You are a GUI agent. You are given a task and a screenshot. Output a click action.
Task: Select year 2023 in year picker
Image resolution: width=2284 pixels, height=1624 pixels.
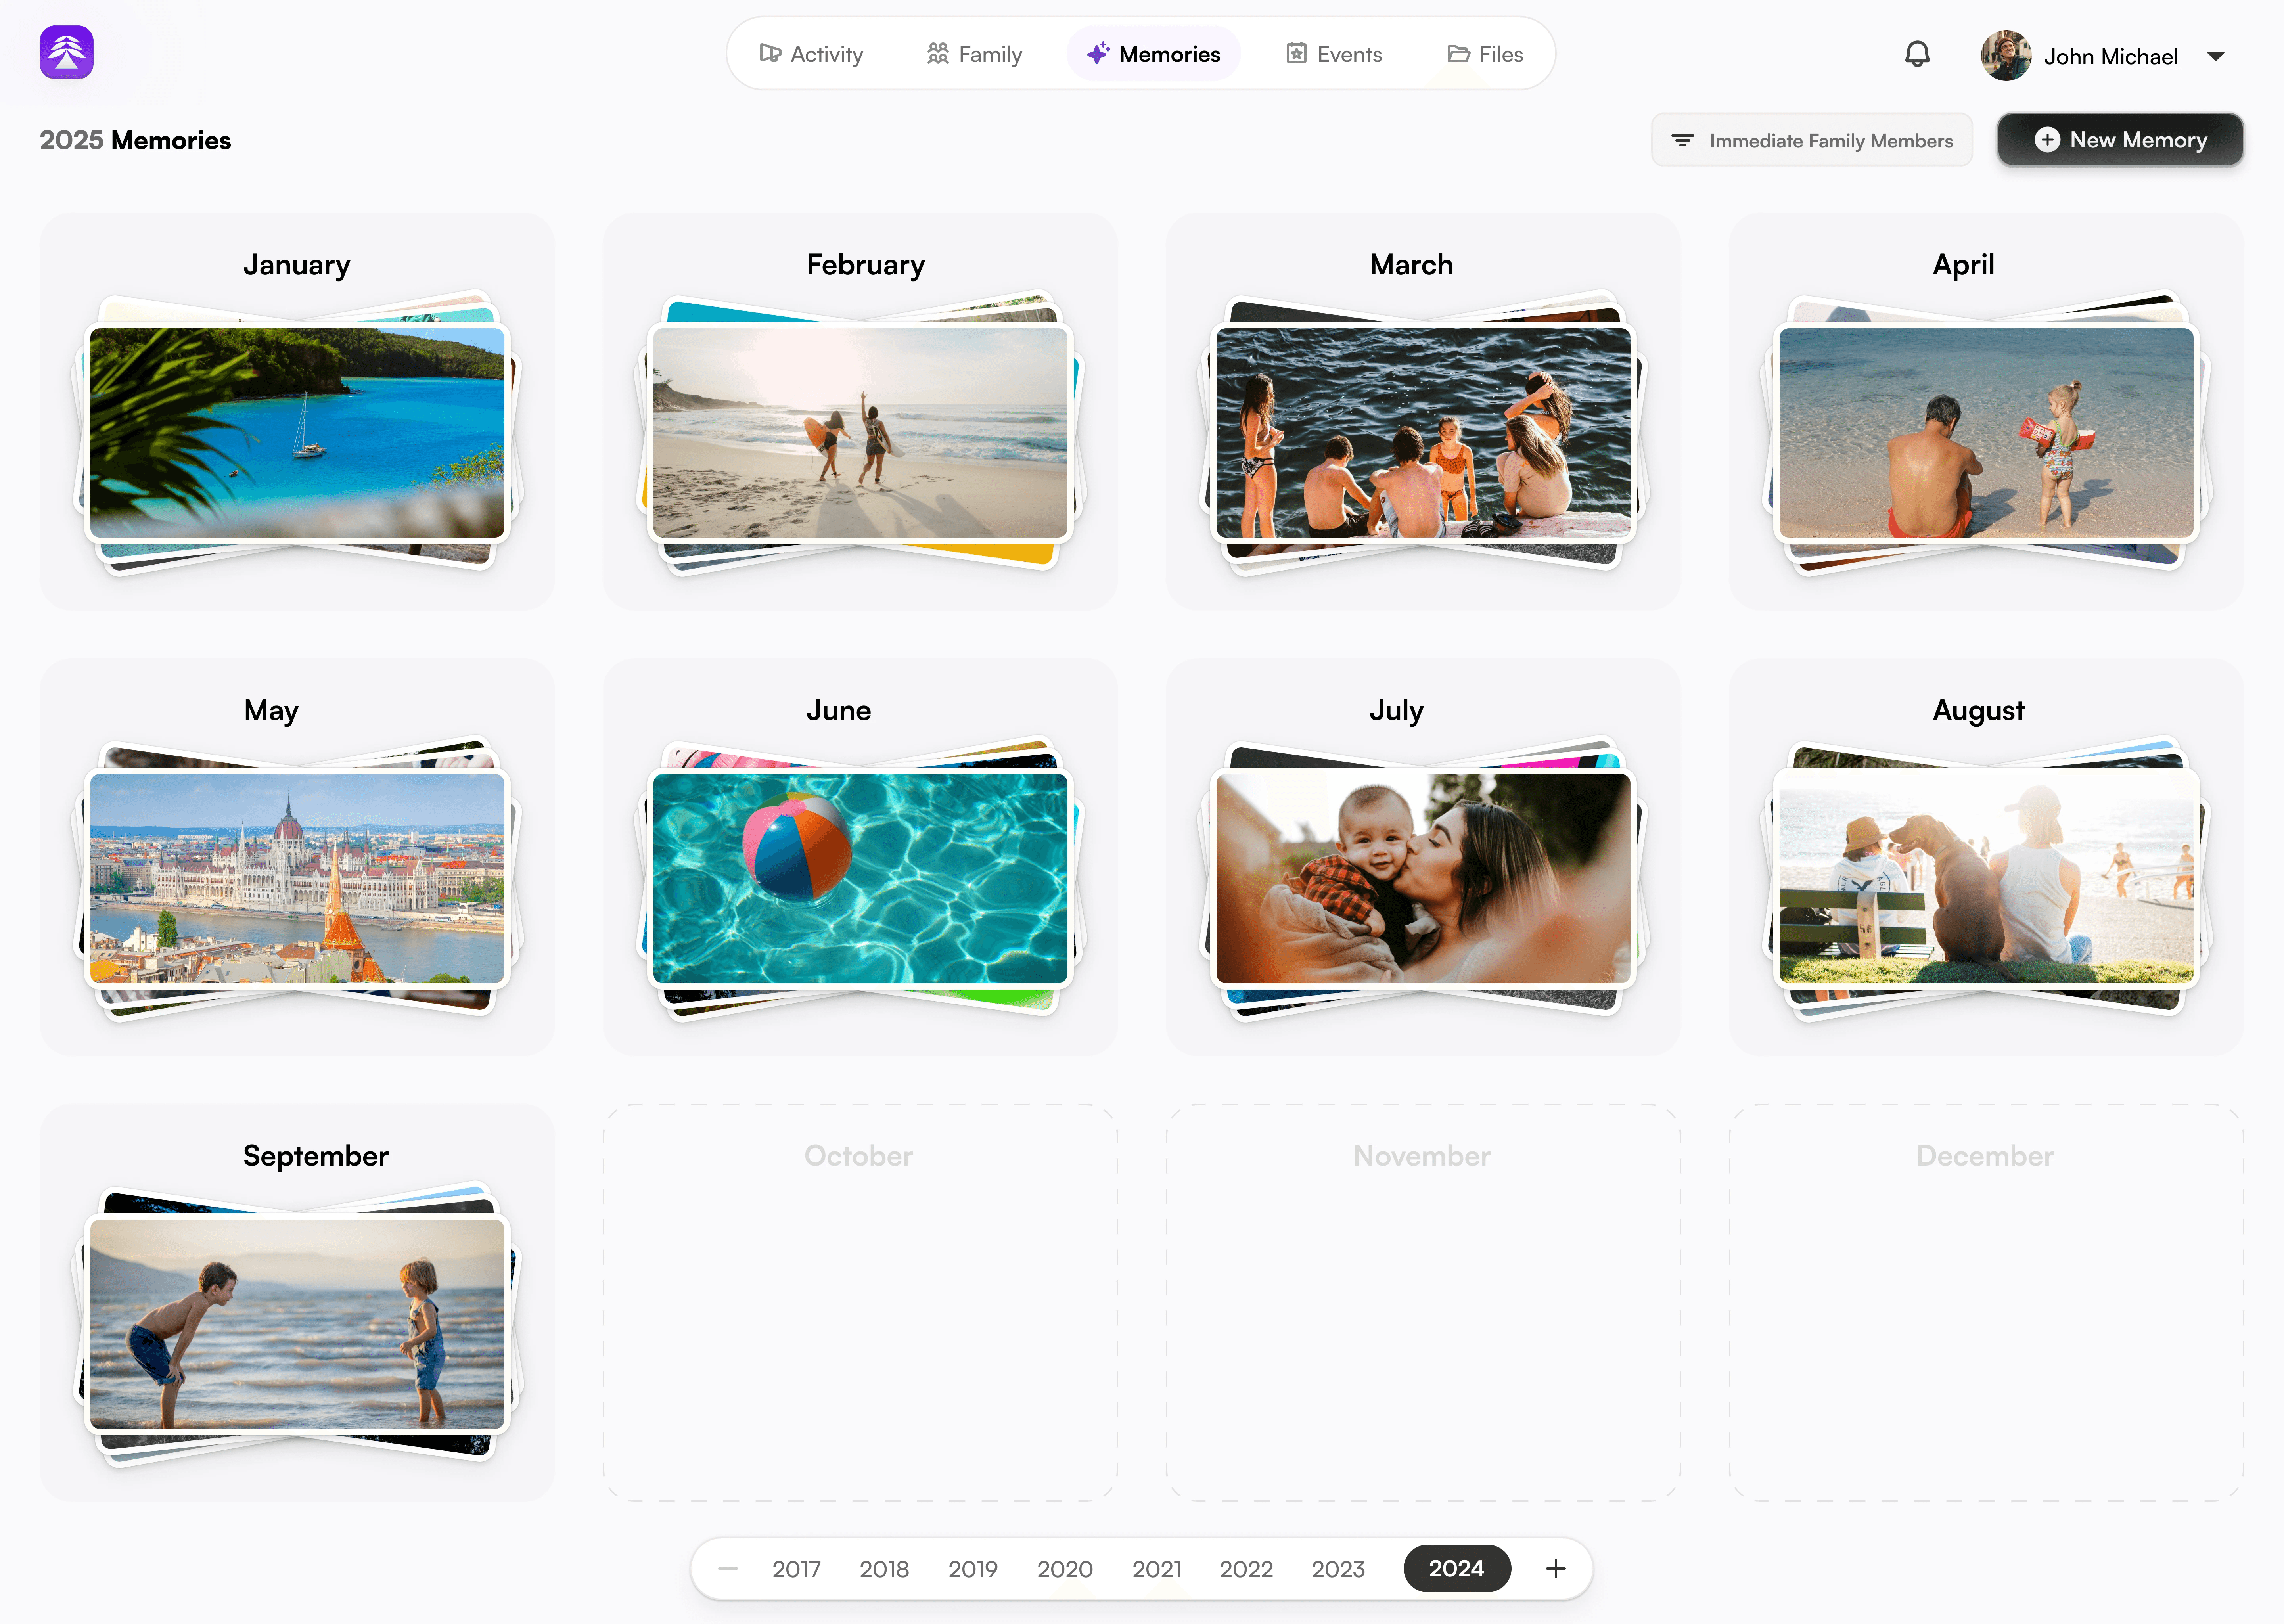(1337, 1568)
